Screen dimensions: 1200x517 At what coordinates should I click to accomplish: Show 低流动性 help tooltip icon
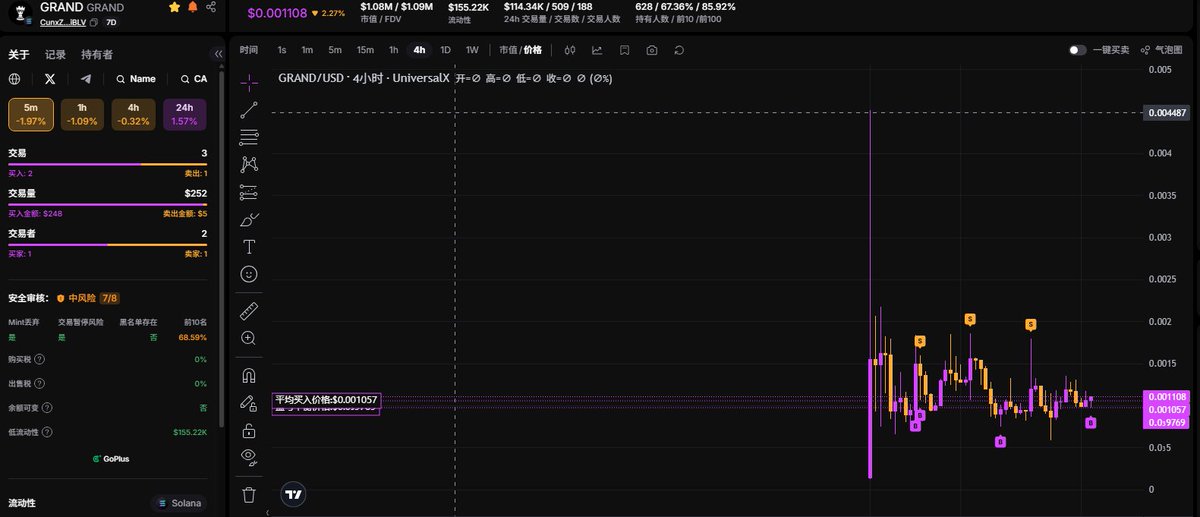[47, 432]
